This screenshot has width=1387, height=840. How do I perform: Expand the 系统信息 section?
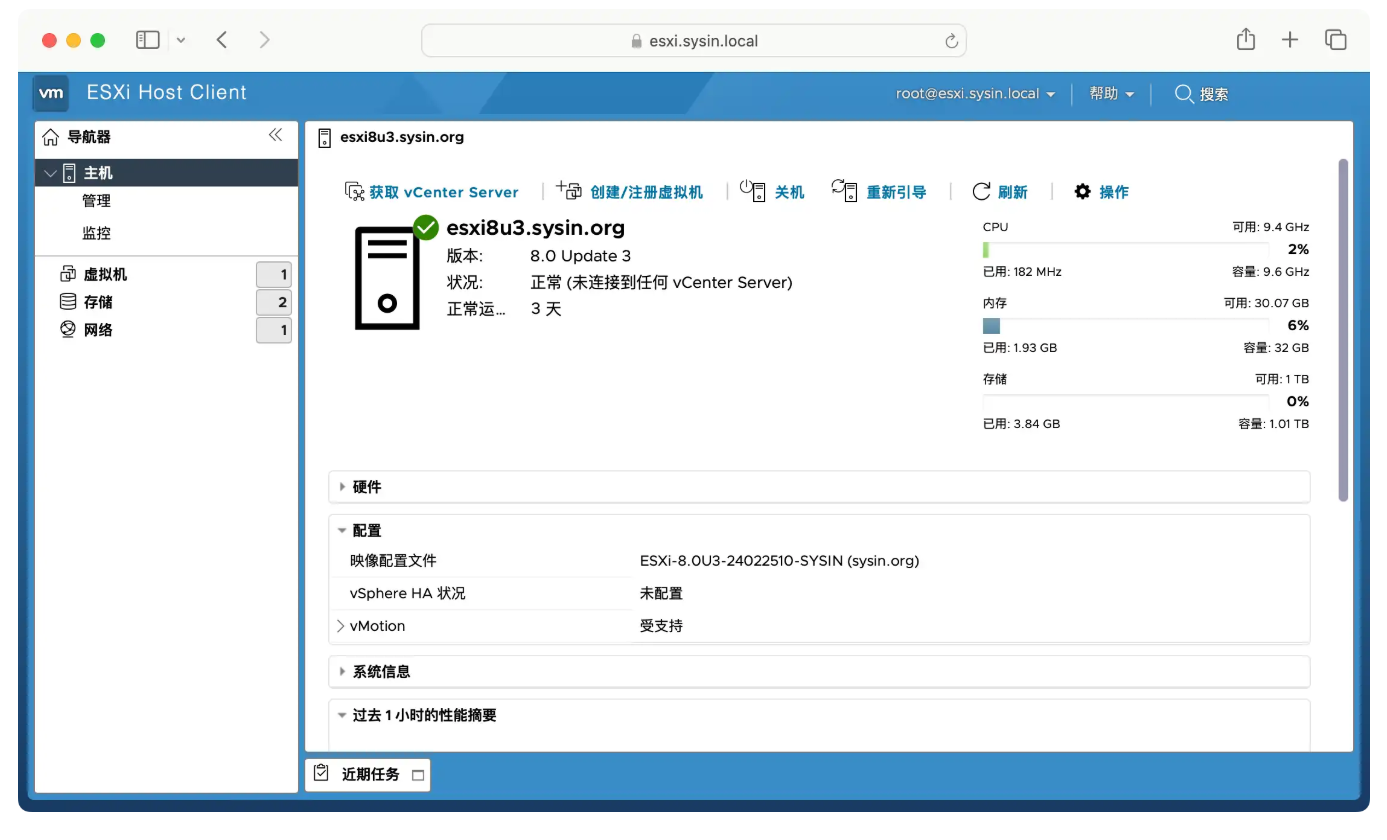coord(342,671)
